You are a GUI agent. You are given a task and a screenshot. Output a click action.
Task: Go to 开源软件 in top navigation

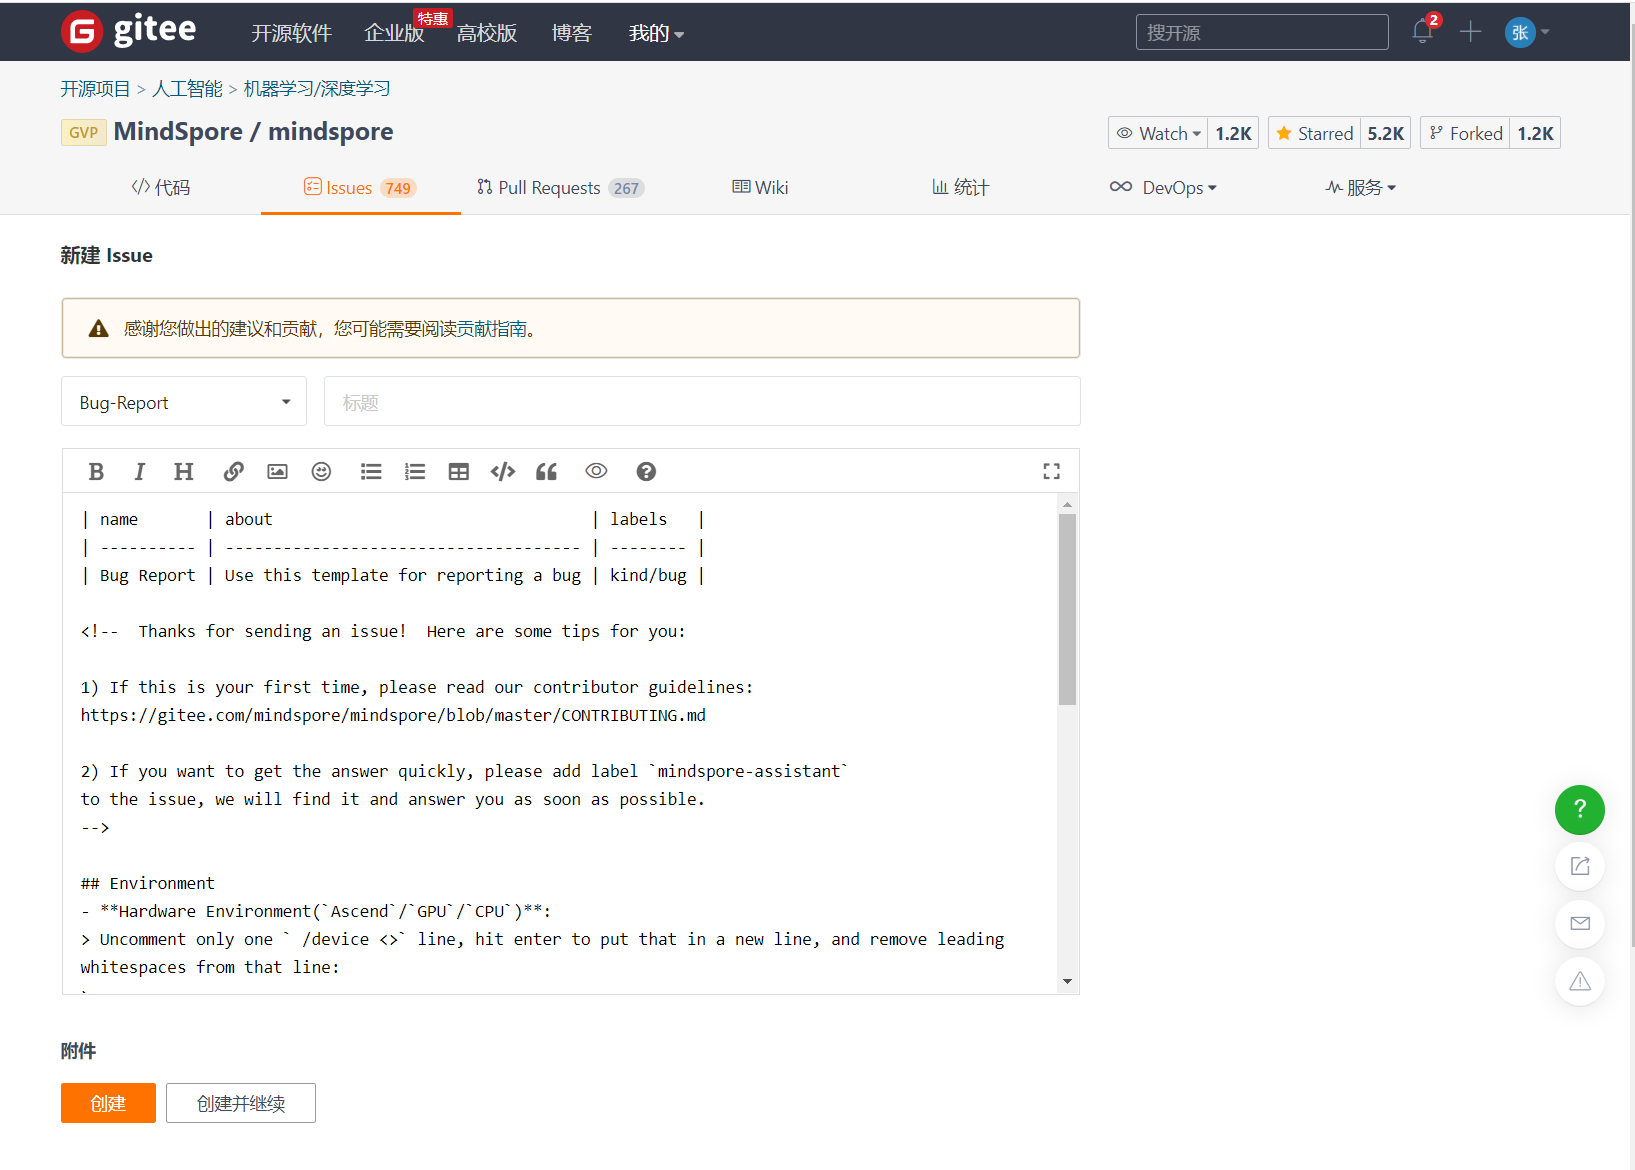[291, 33]
